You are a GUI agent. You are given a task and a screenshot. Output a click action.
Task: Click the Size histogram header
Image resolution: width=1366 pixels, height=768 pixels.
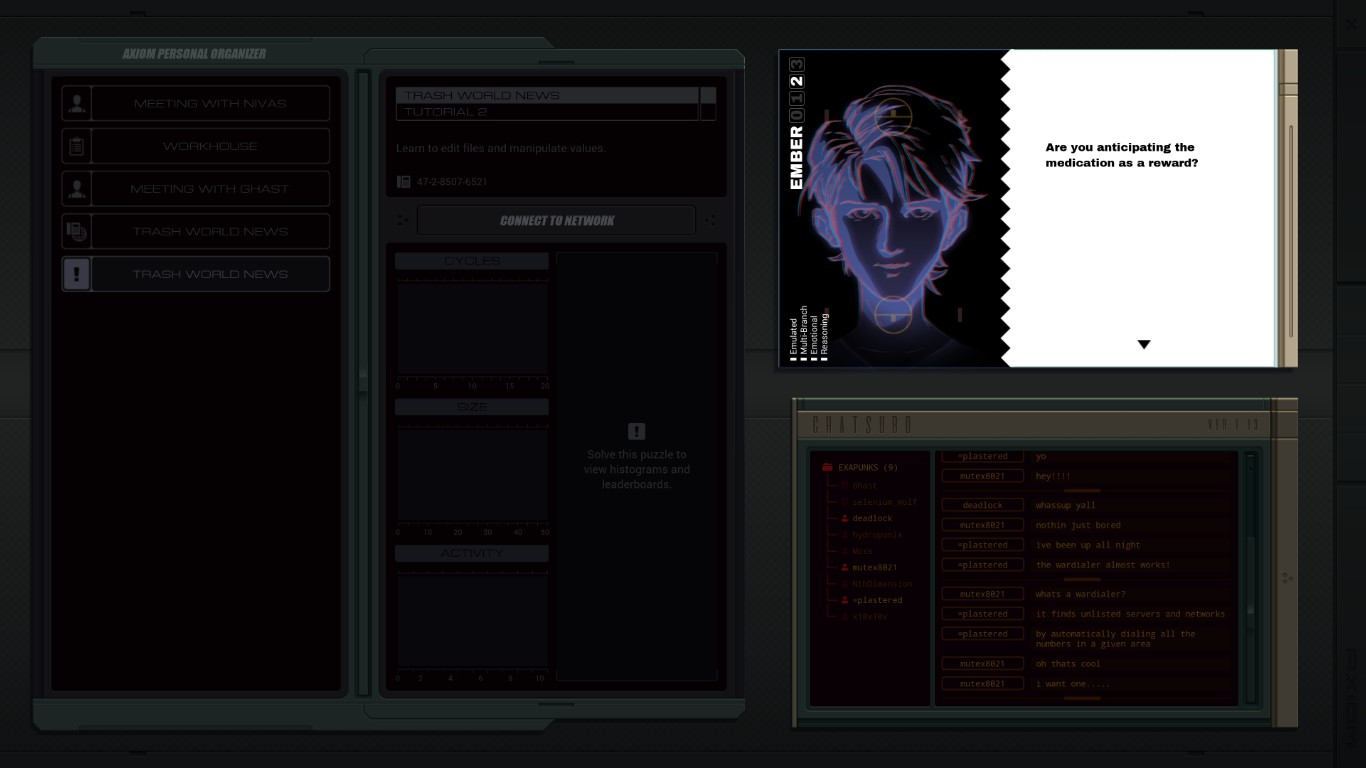coord(472,407)
